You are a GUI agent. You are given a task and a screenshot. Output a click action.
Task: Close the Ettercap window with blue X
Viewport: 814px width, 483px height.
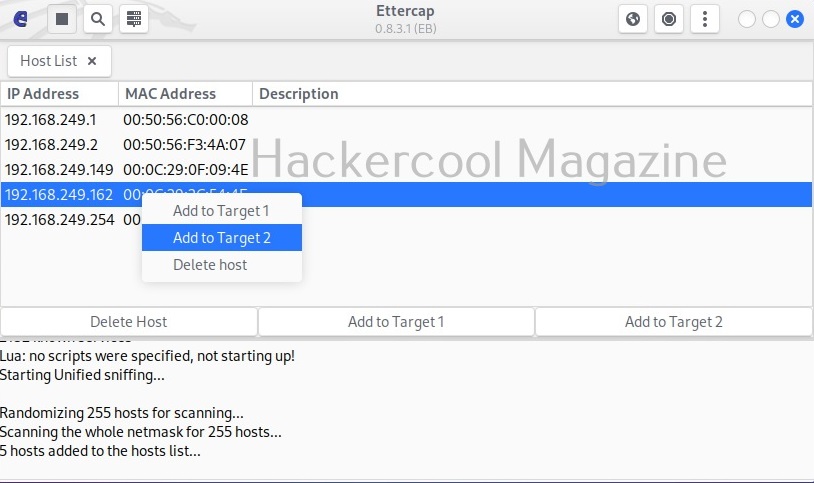click(795, 19)
